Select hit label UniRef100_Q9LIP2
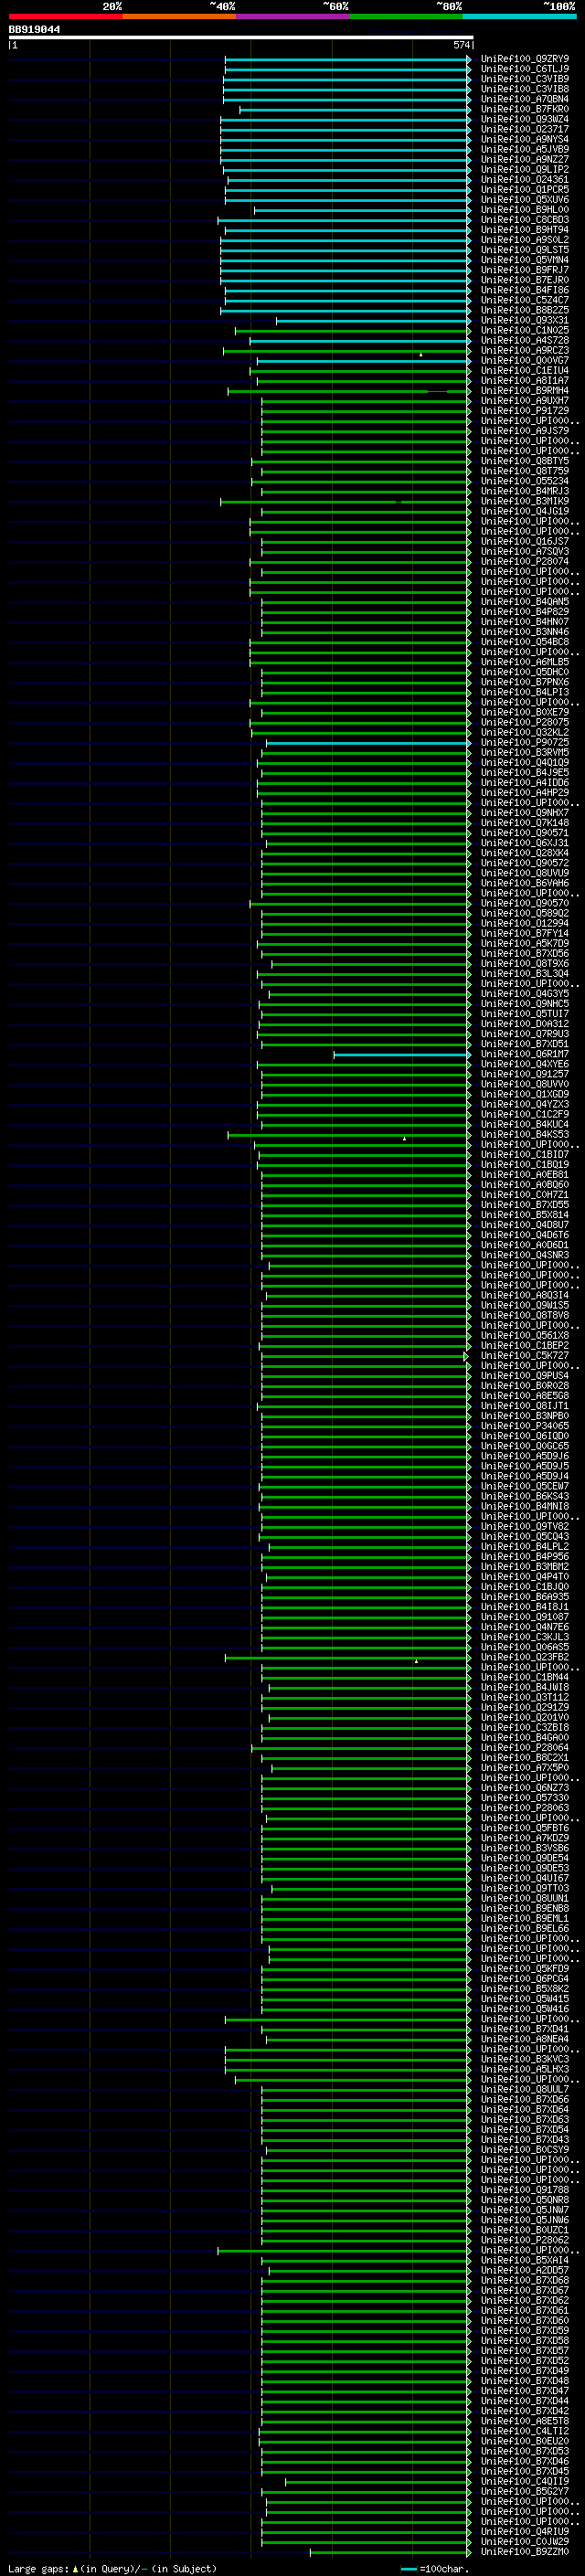The height and width of the screenshot is (2576, 585). [x=524, y=170]
